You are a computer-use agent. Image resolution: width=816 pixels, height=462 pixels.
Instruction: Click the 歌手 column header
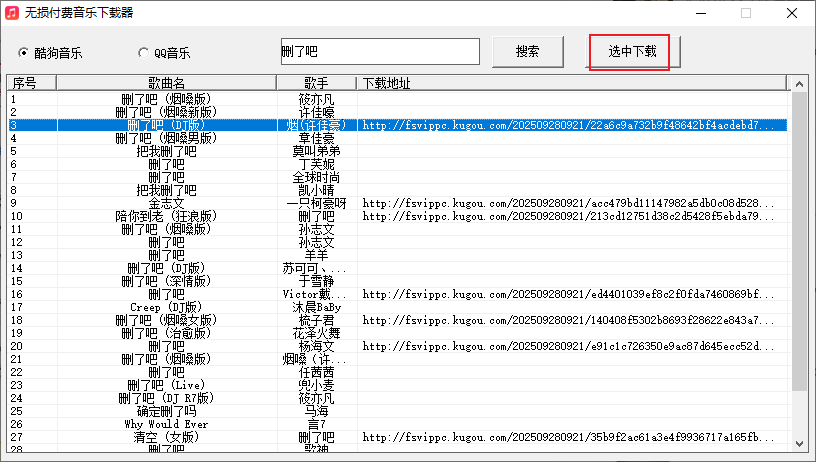[316, 83]
